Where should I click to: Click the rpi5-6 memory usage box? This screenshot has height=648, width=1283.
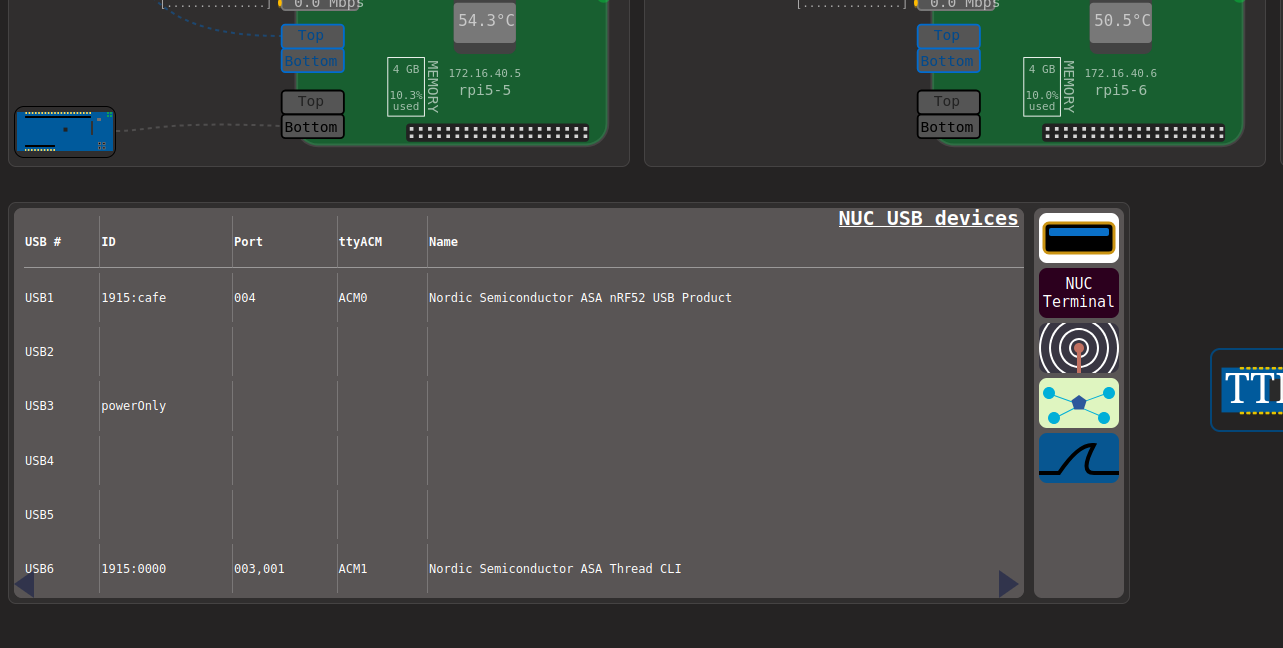point(1042,87)
